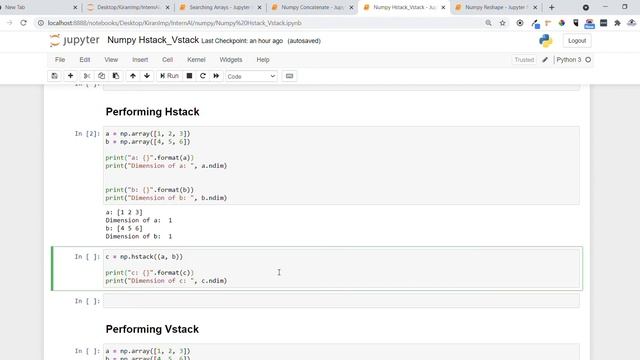Screen dimensions: 640x360
Task: Cut selected cells with scissors icon
Action: click(87, 76)
